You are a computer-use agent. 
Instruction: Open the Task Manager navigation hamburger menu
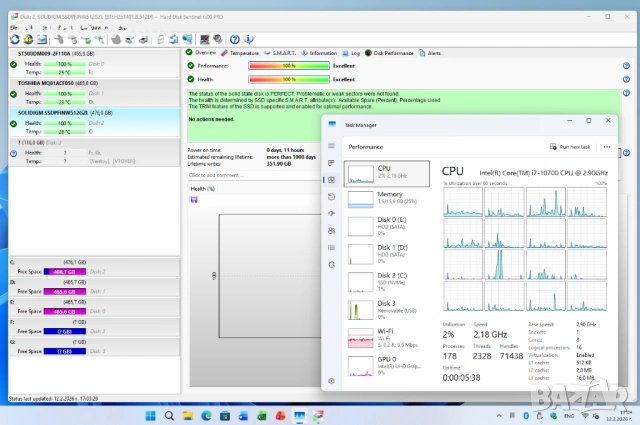pos(331,145)
